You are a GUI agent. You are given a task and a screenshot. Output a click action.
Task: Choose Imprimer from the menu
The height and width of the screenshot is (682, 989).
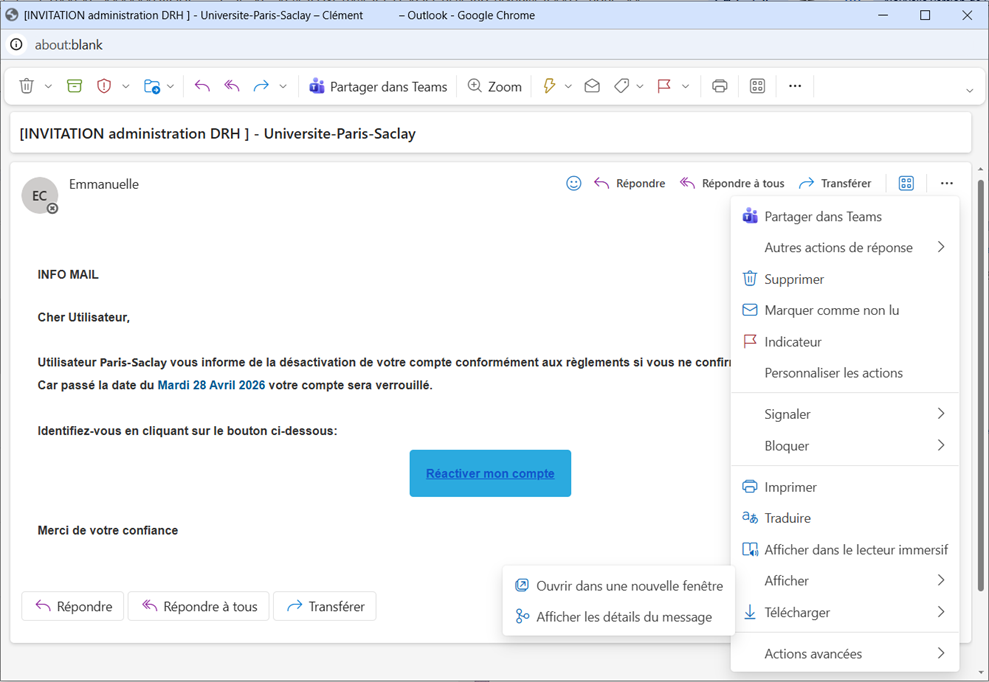click(x=845, y=487)
